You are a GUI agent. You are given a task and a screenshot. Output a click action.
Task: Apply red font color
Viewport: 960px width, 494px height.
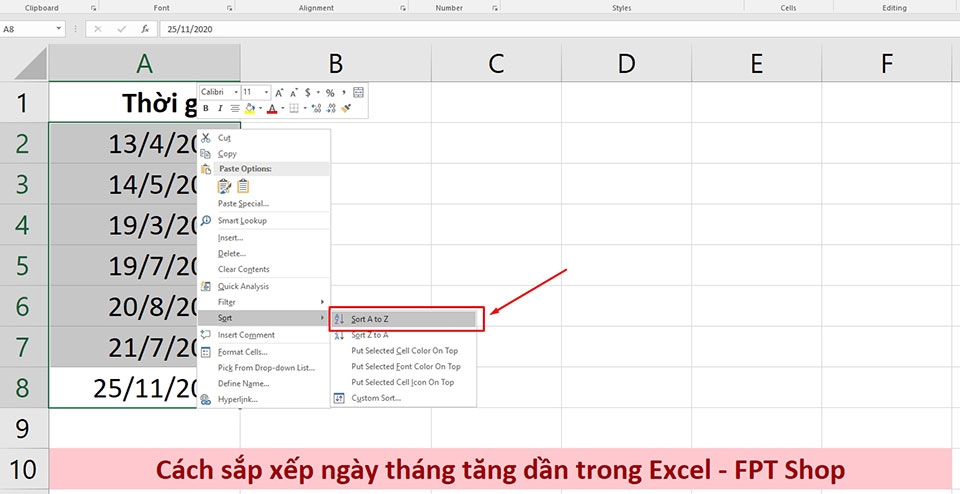tap(272, 108)
